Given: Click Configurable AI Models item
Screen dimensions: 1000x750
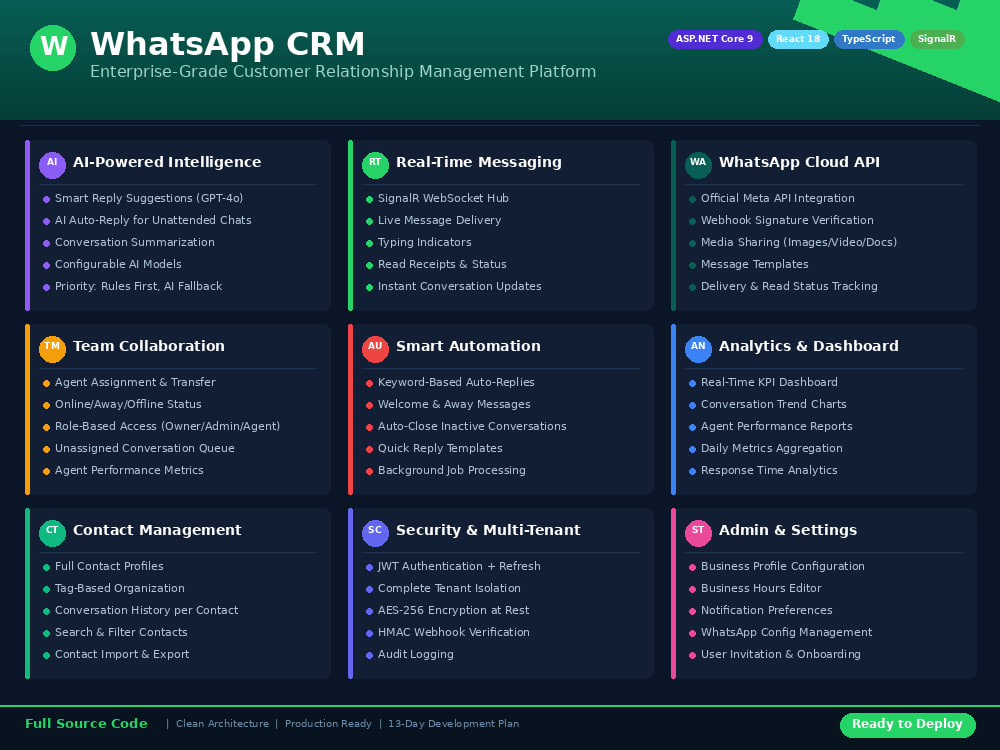Looking at the screenshot, I should tap(118, 264).
